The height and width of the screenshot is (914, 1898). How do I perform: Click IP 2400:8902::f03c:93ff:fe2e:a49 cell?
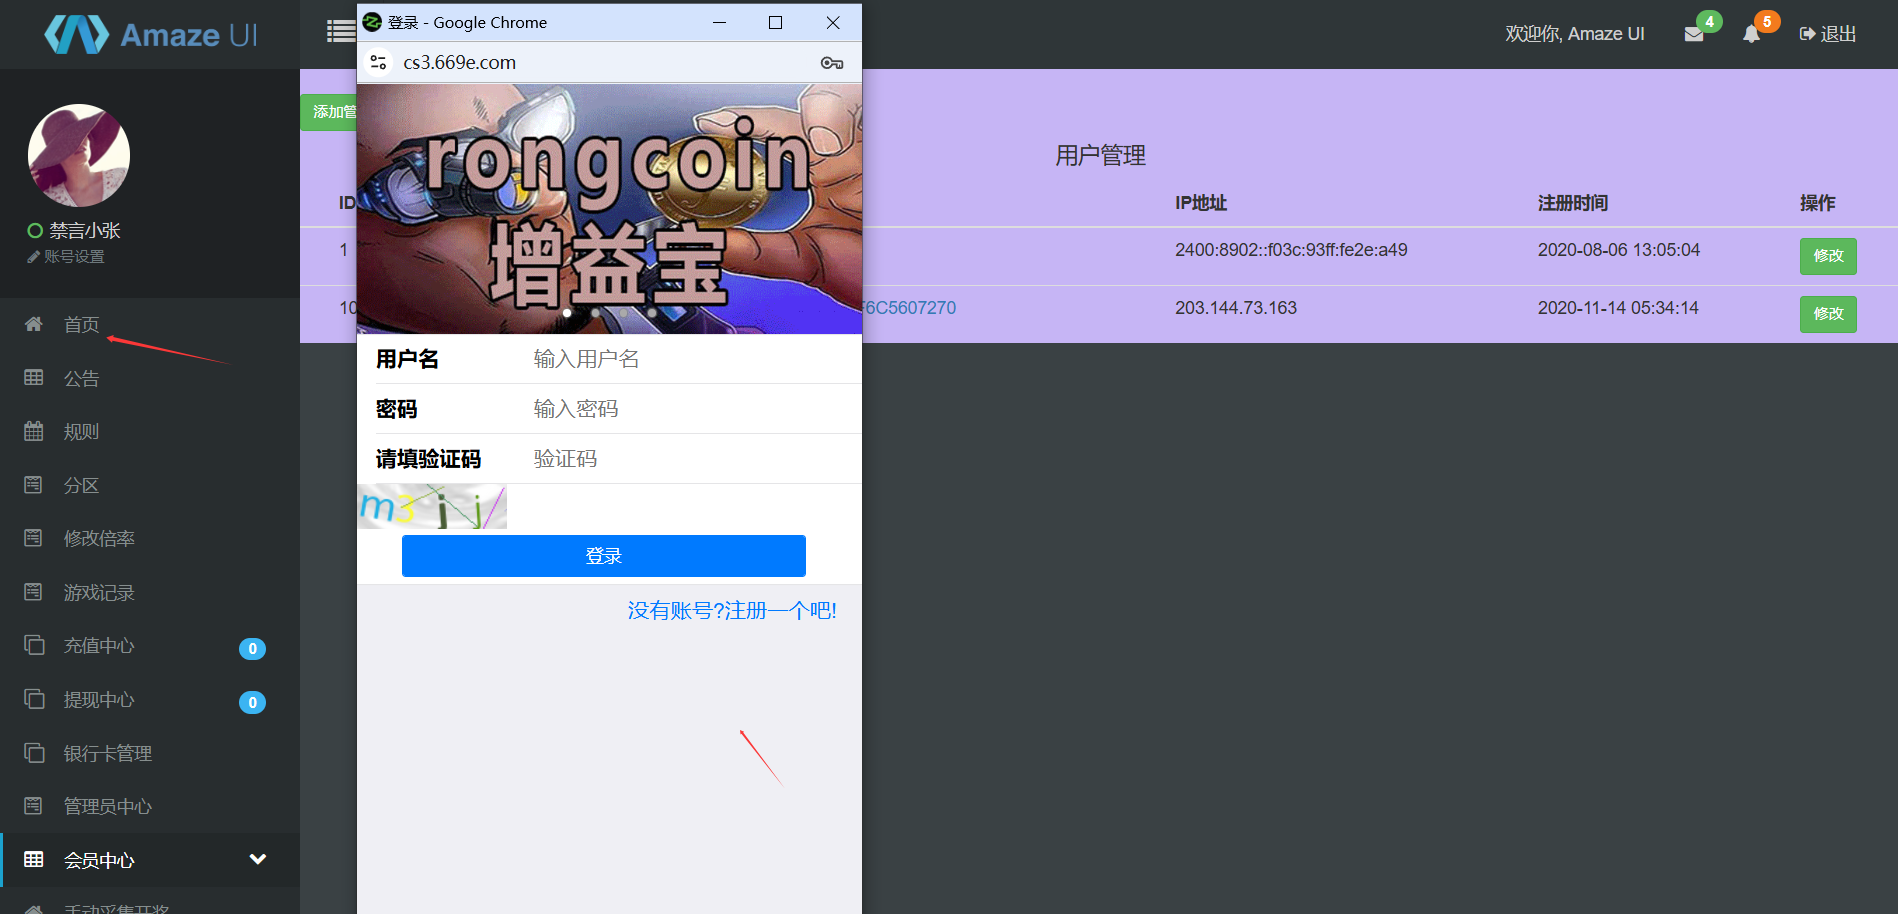coord(1291,250)
